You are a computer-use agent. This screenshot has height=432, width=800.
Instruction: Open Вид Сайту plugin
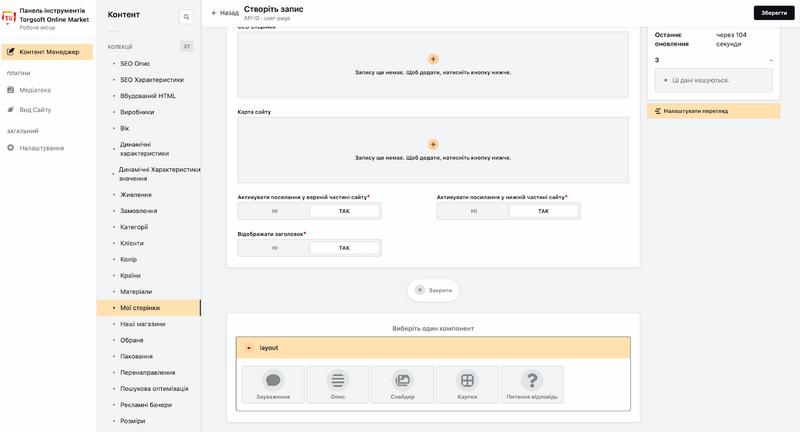click(35, 110)
